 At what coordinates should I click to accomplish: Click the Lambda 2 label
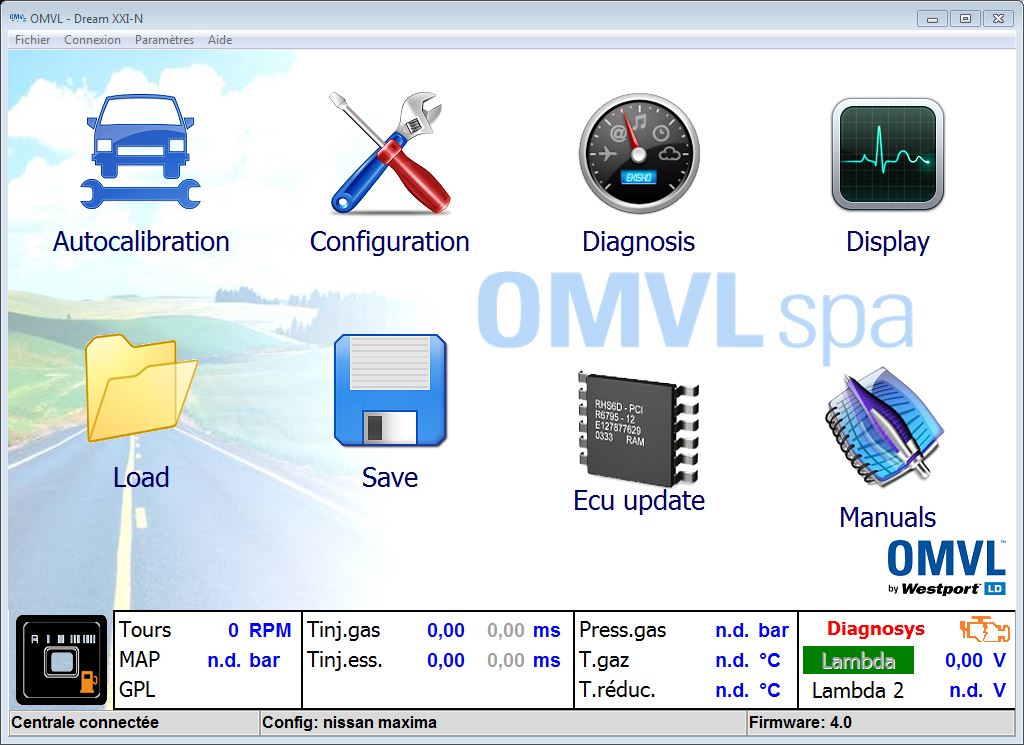(857, 691)
